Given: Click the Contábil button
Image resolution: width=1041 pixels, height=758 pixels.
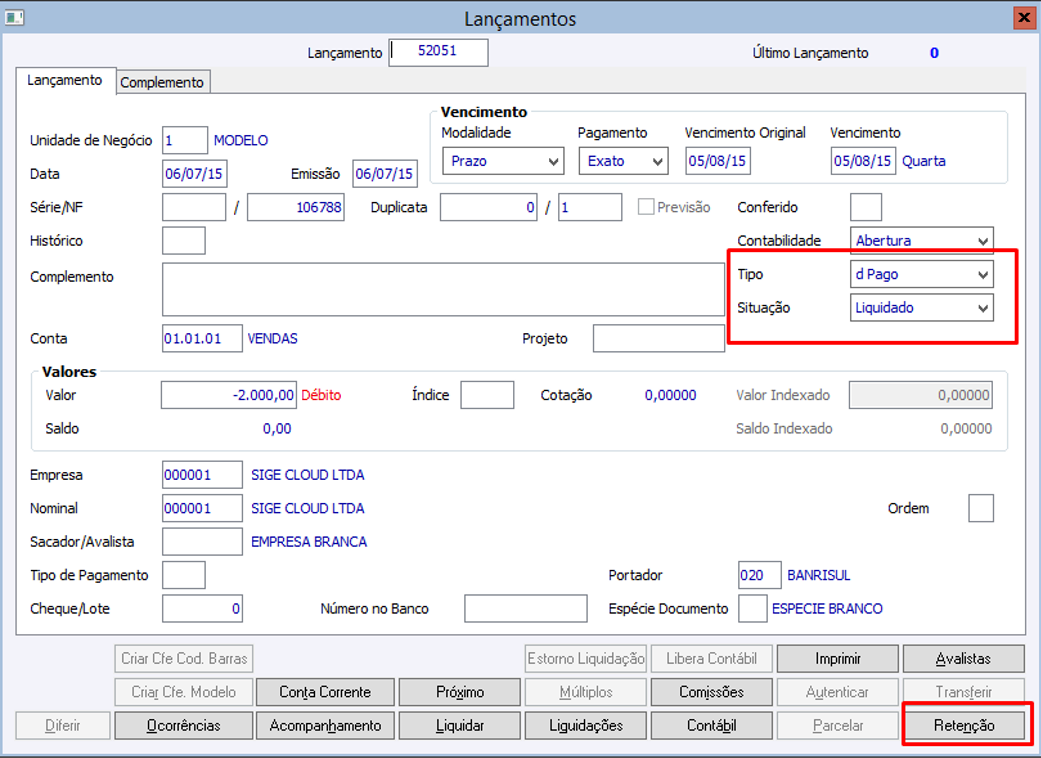Looking at the screenshot, I should [x=712, y=725].
